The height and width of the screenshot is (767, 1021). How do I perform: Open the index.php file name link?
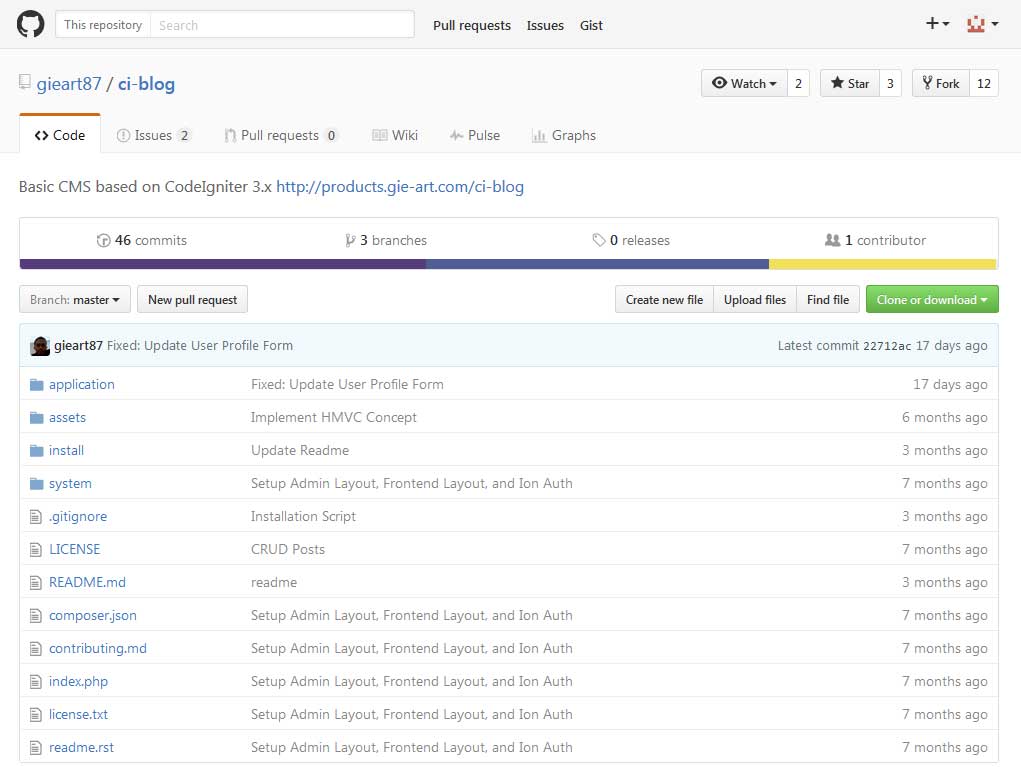78,681
